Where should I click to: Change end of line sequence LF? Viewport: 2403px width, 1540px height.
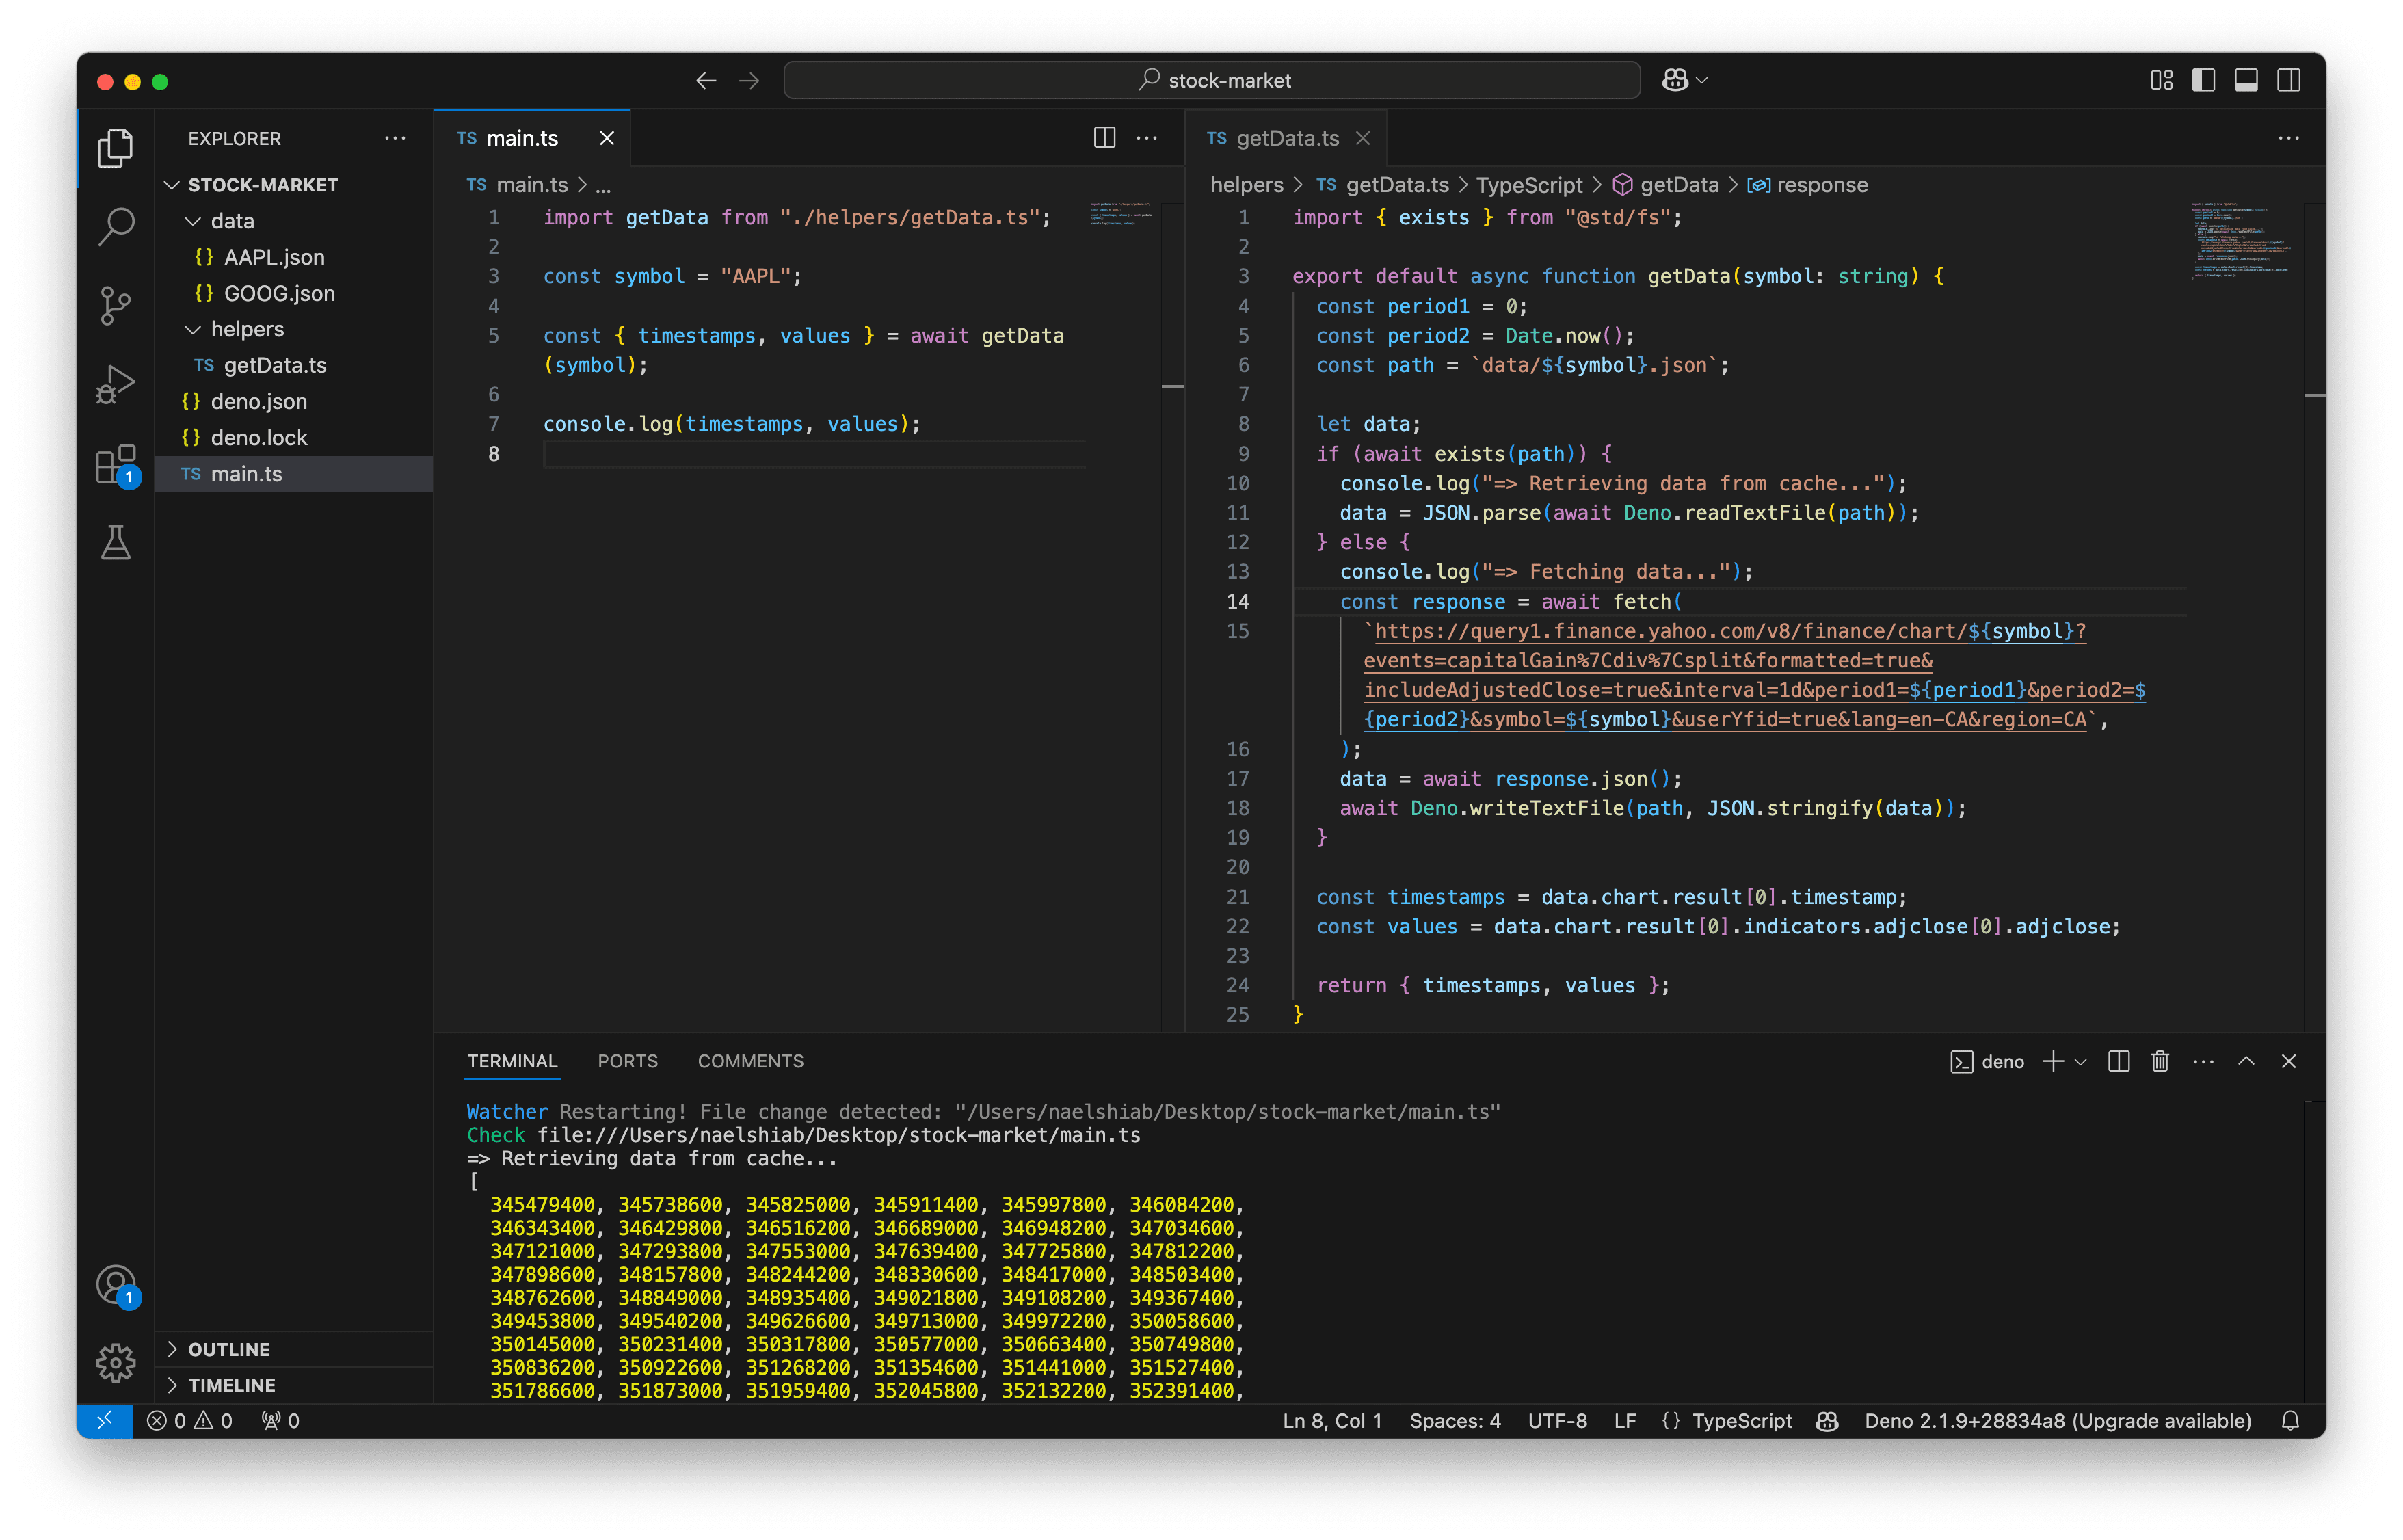pyautogui.click(x=1625, y=1420)
